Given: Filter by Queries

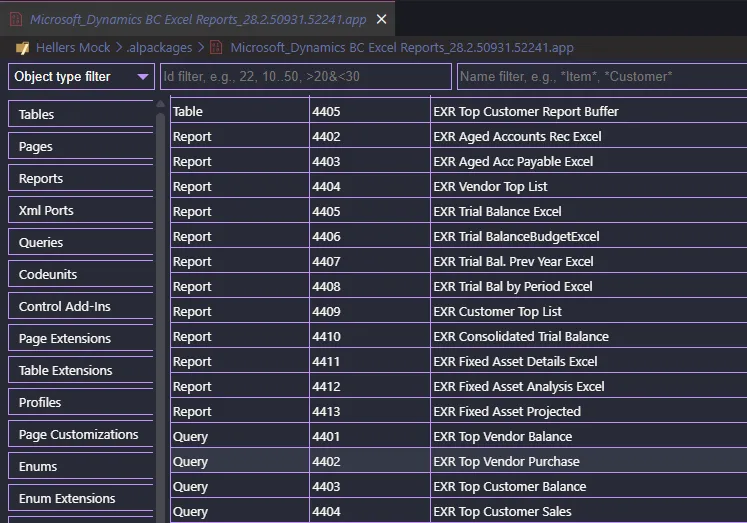Looking at the screenshot, I should pos(81,242).
